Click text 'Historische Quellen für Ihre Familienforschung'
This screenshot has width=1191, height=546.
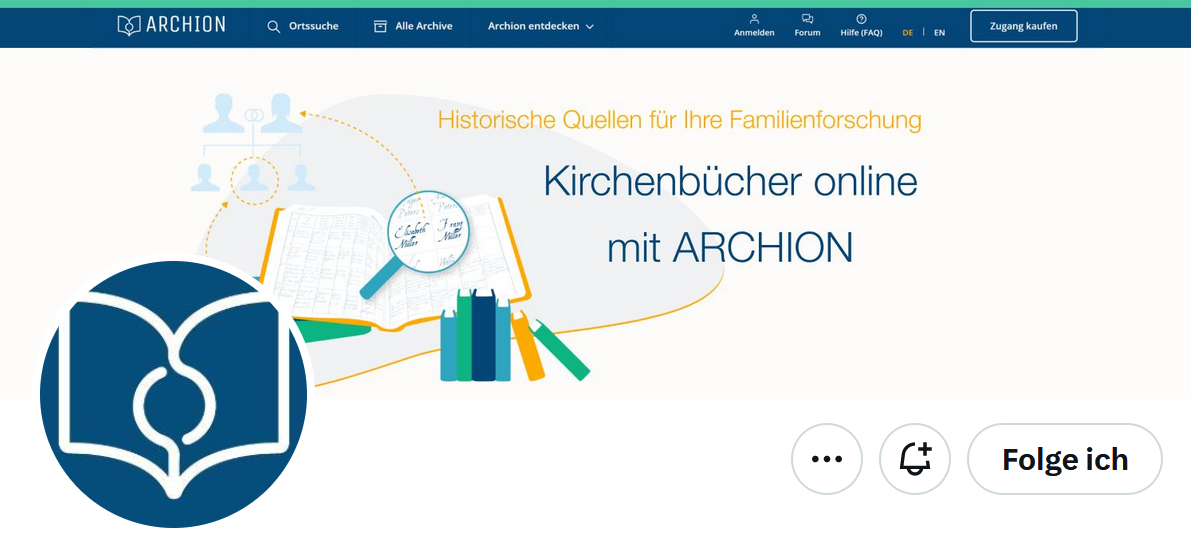tap(680, 120)
